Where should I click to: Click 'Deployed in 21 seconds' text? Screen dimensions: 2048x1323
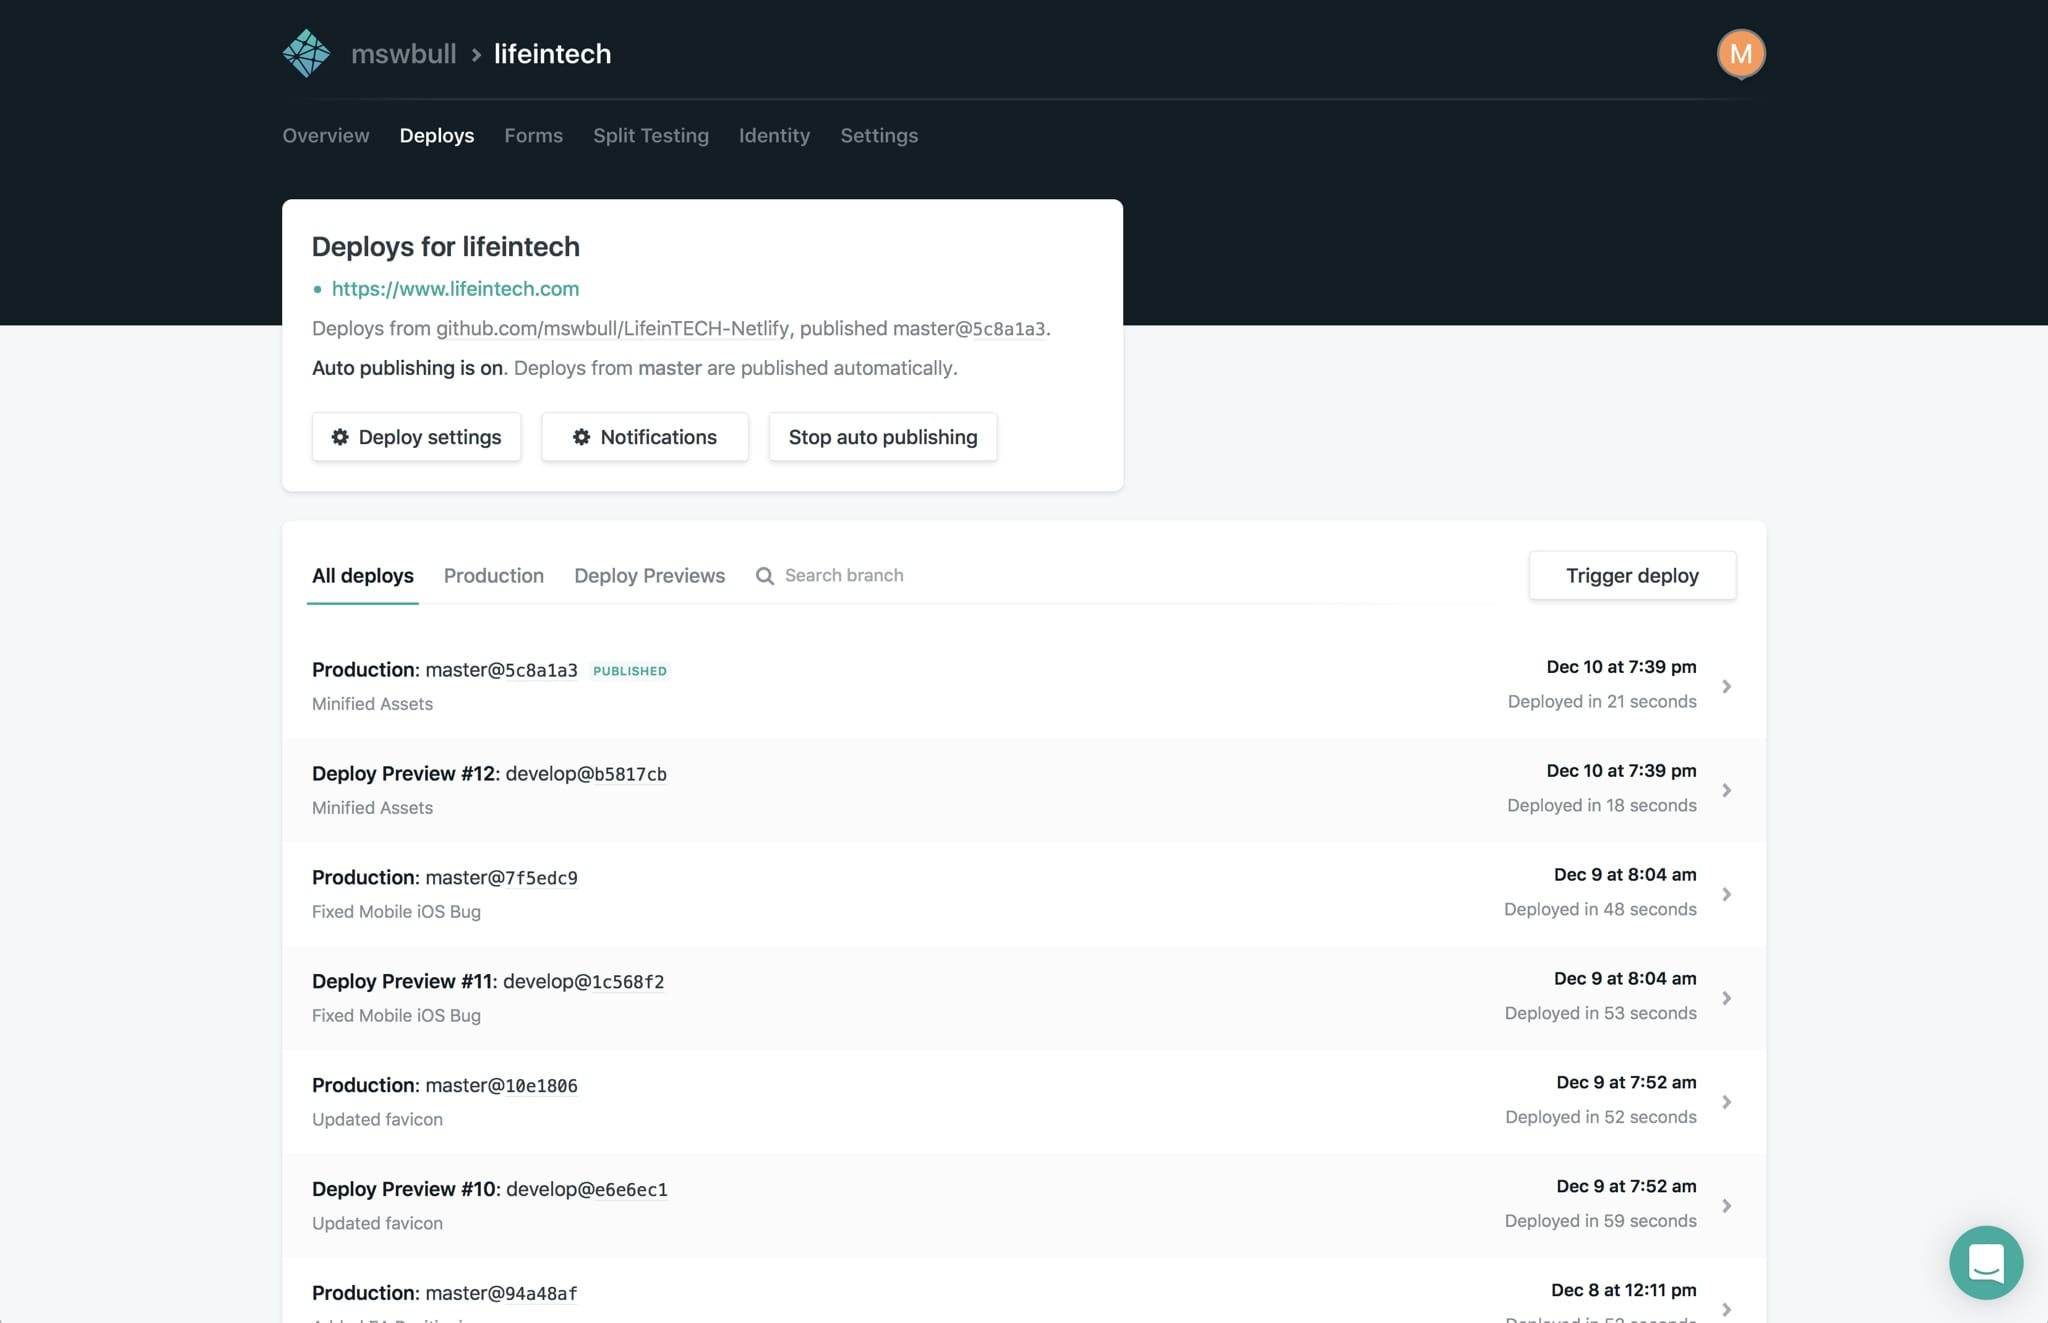pyautogui.click(x=1602, y=701)
